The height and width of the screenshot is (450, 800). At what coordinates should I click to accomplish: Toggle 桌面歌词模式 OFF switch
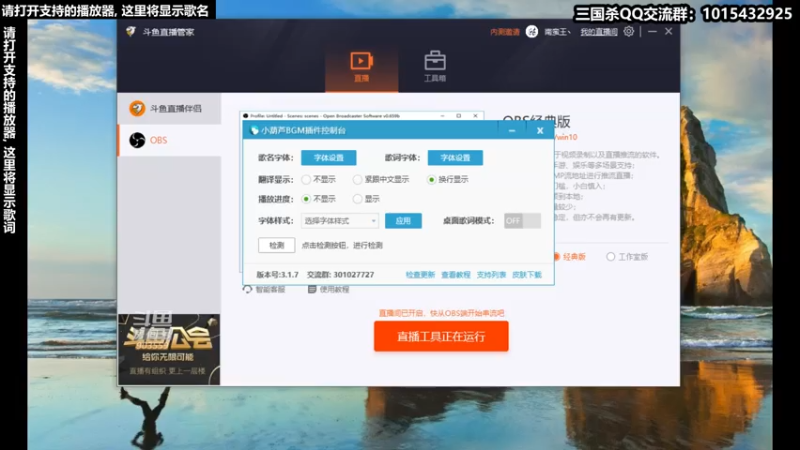point(522,221)
